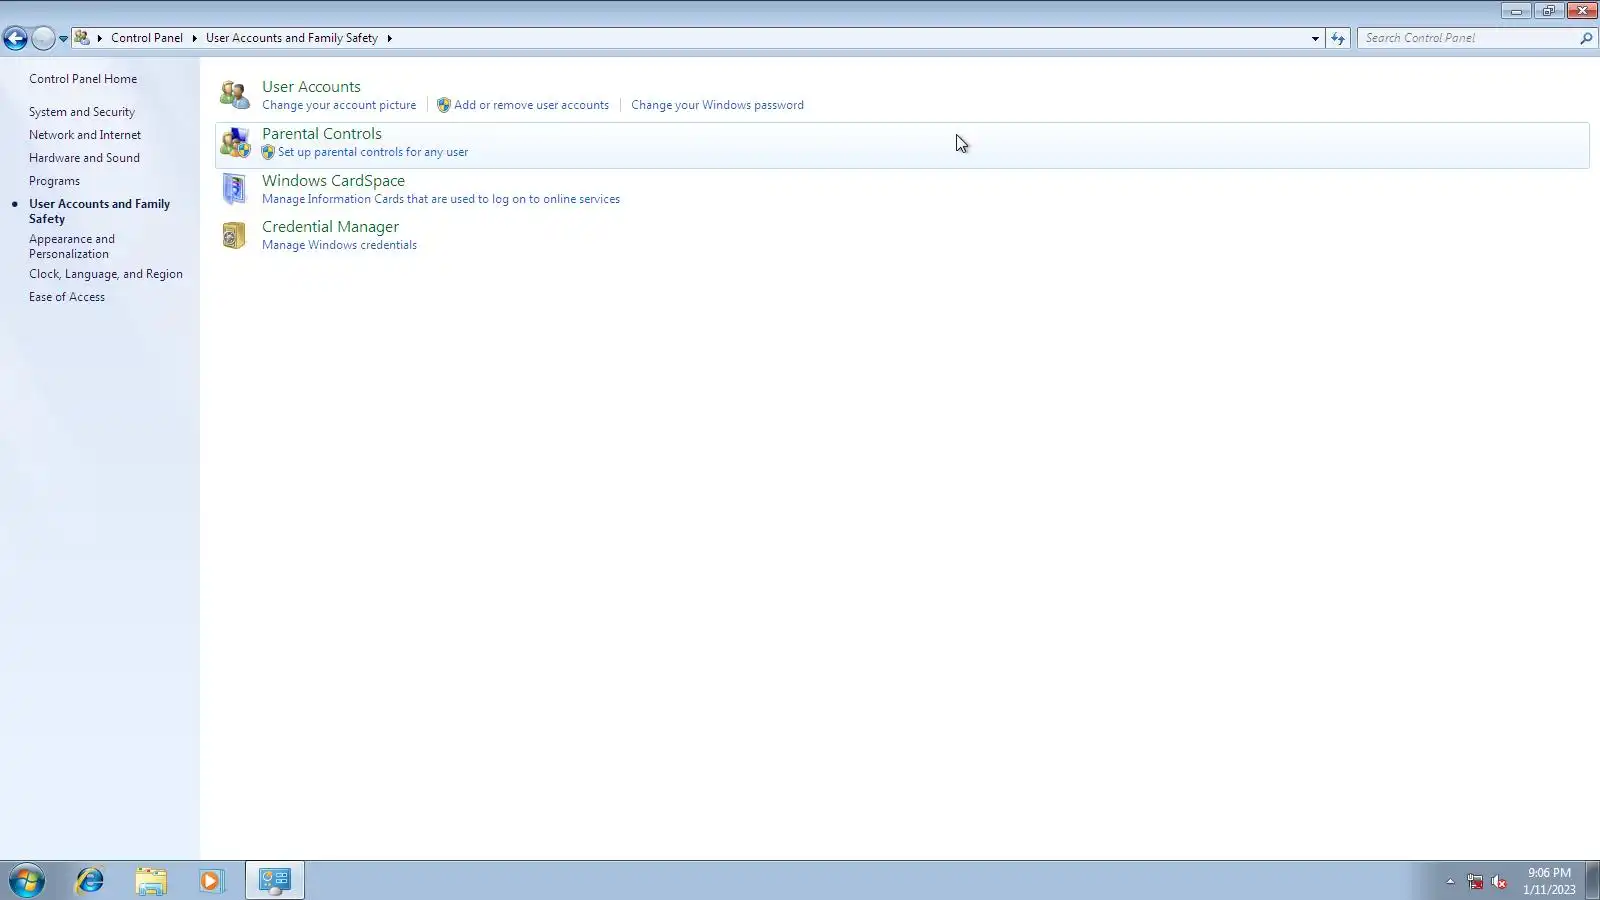Click Manage Information Cards link
The image size is (1600, 900).
441,199
